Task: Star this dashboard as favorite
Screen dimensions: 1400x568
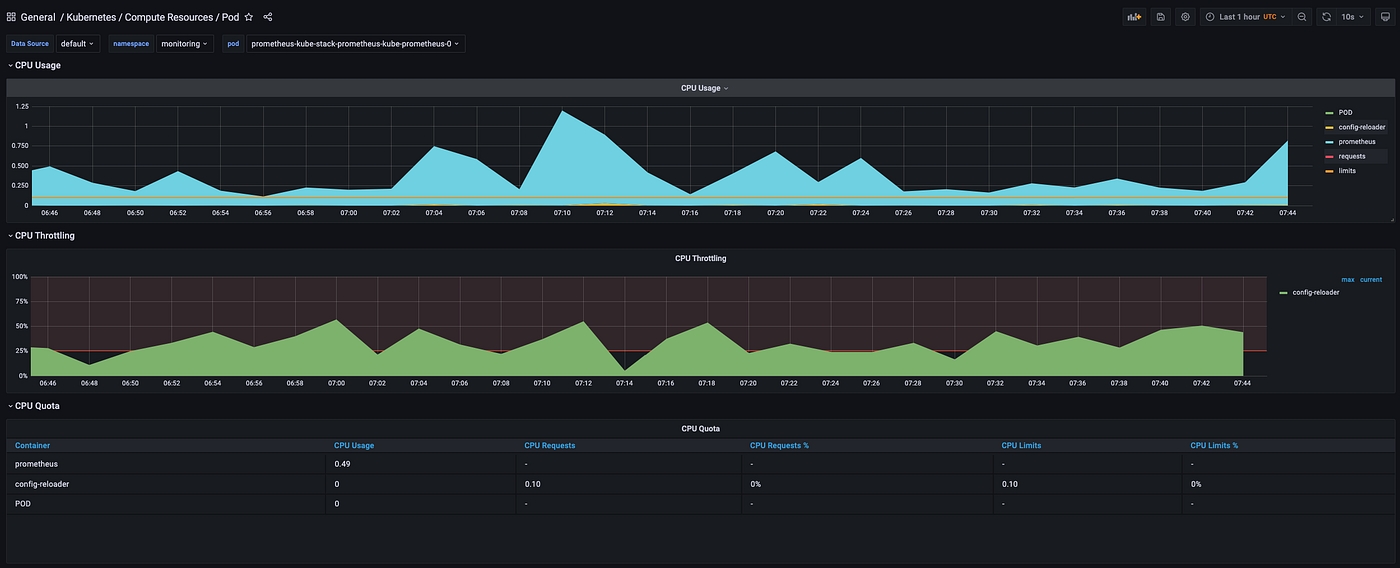Action: [x=249, y=17]
